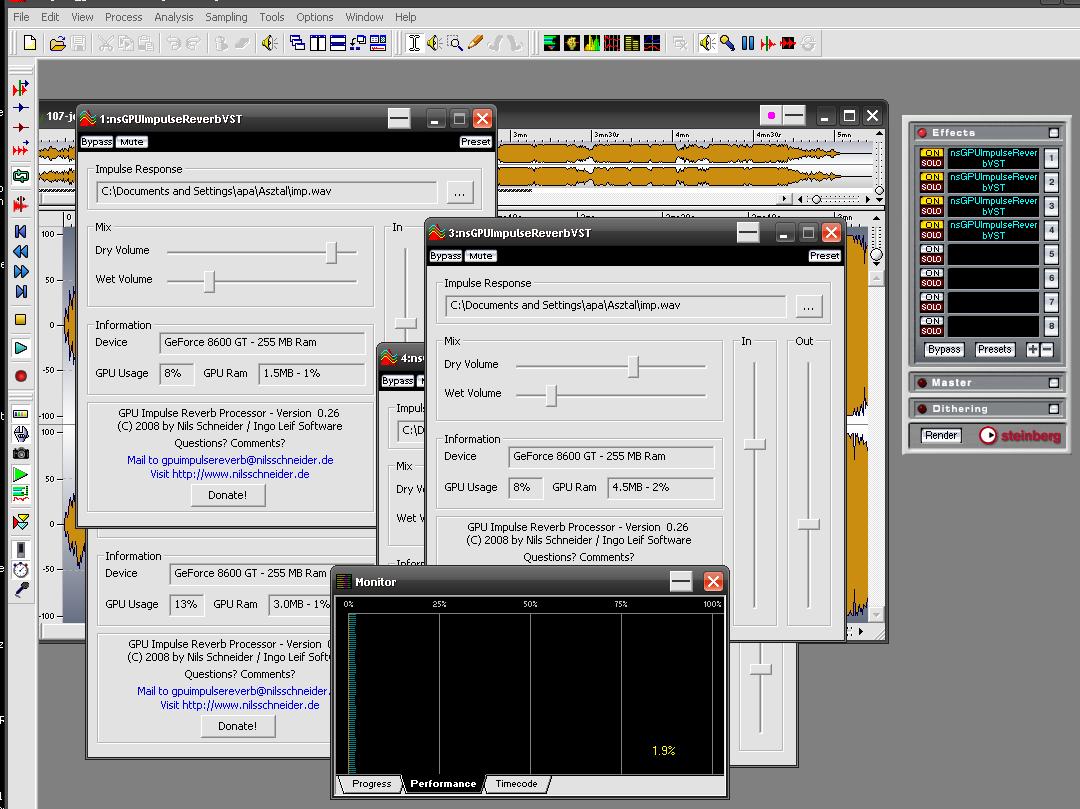The image size is (1080, 809).
Task: Toggle Mute in 3:nsGPUImpulseReverbVST window
Action: (481, 256)
